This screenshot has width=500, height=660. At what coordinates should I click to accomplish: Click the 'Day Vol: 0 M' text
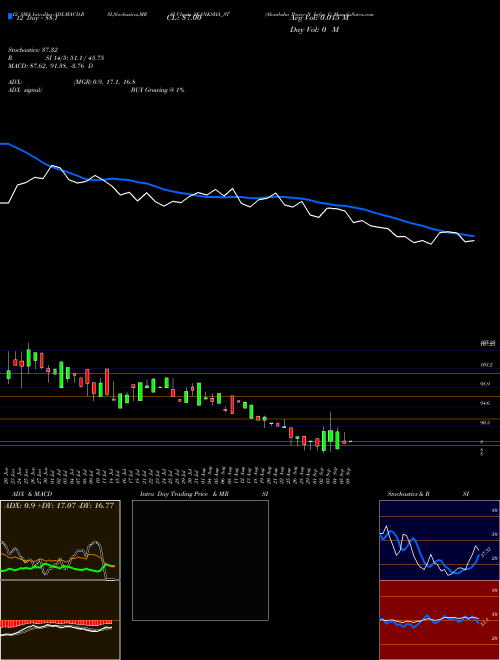[x=314, y=30]
